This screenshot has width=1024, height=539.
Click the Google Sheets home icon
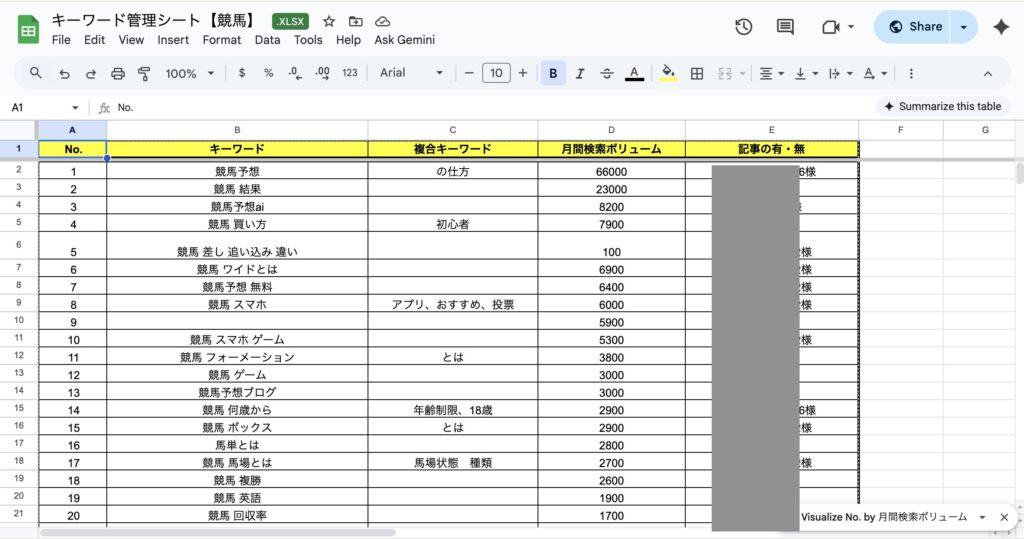pos(28,30)
